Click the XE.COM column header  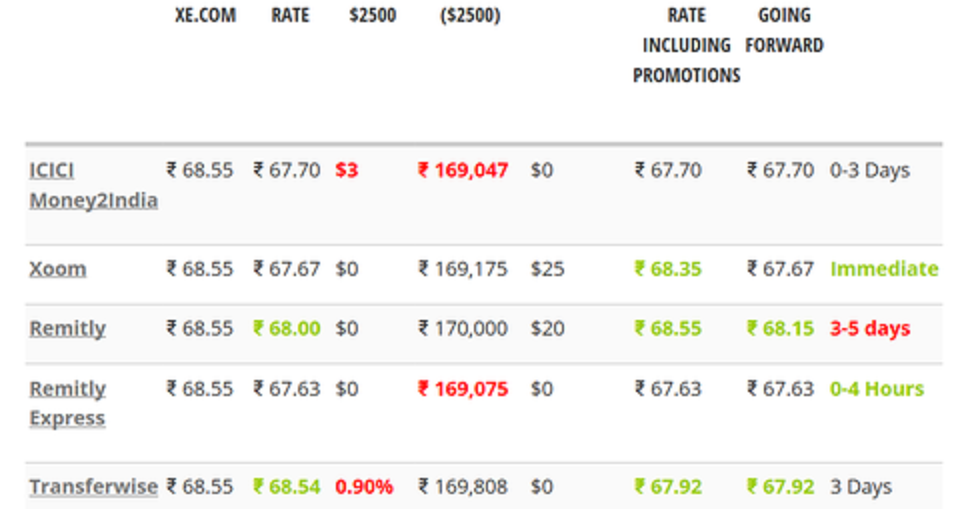point(204,16)
